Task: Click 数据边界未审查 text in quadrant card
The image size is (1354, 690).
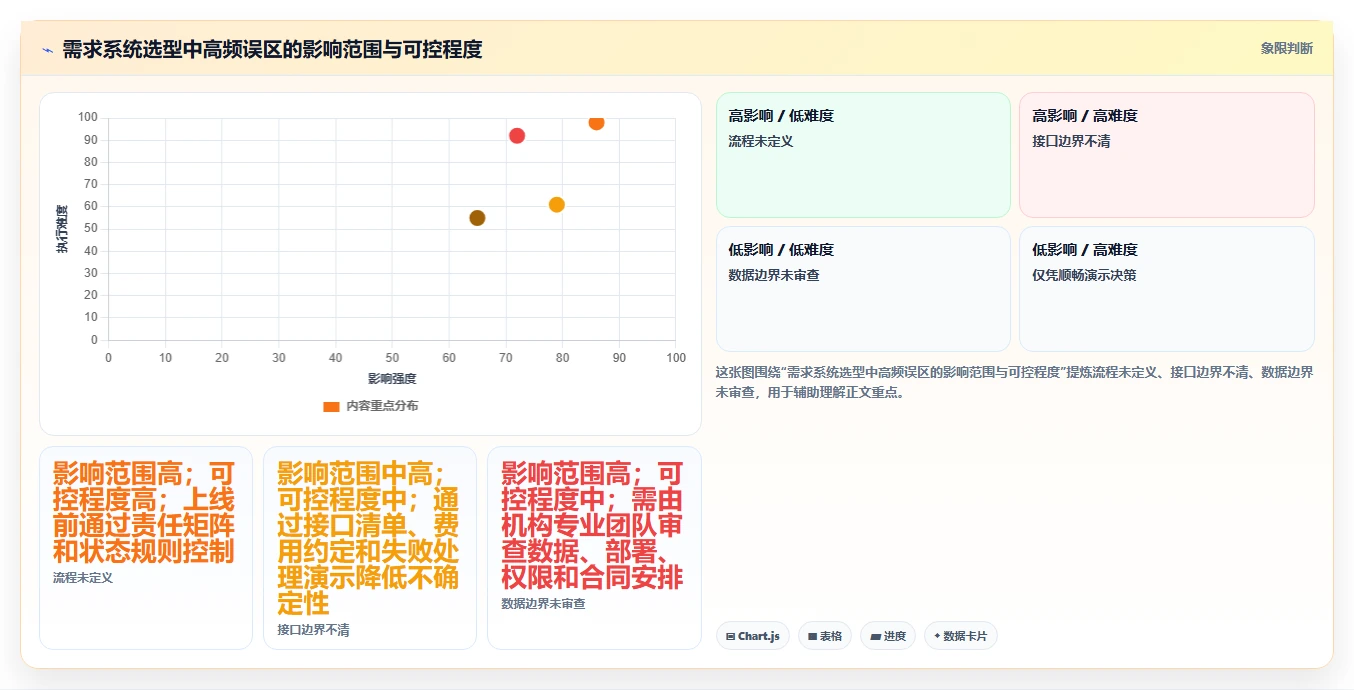Action: 774,276
